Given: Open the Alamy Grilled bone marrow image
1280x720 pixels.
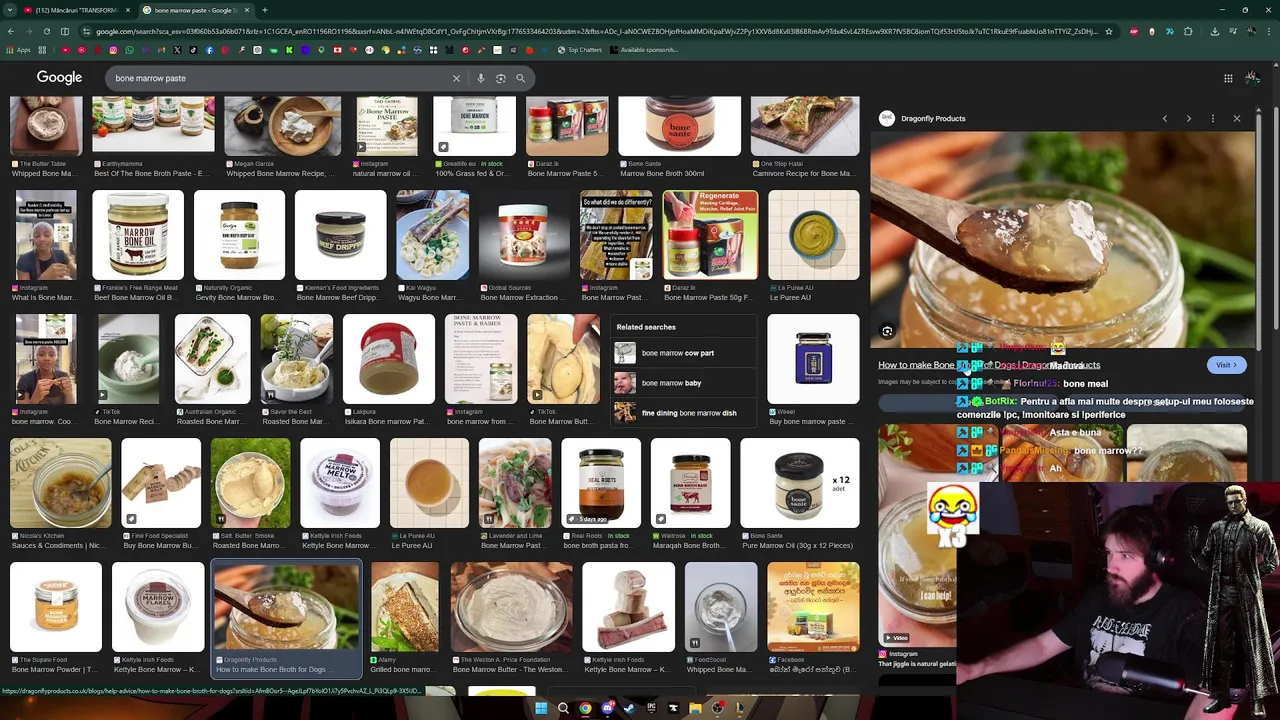Looking at the screenshot, I should point(404,607).
